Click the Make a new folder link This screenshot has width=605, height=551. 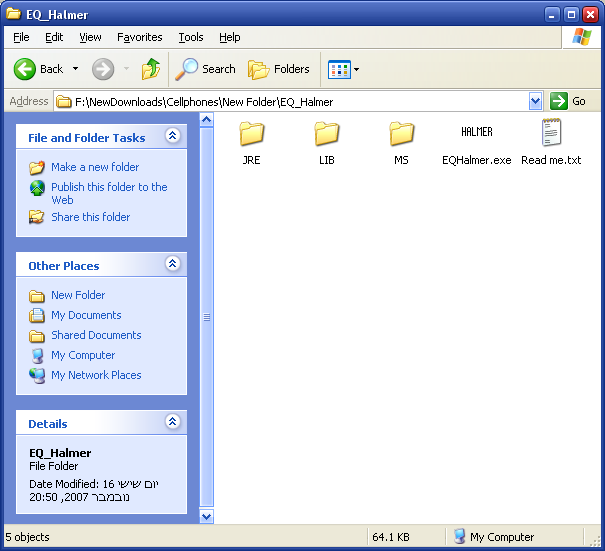point(95,167)
